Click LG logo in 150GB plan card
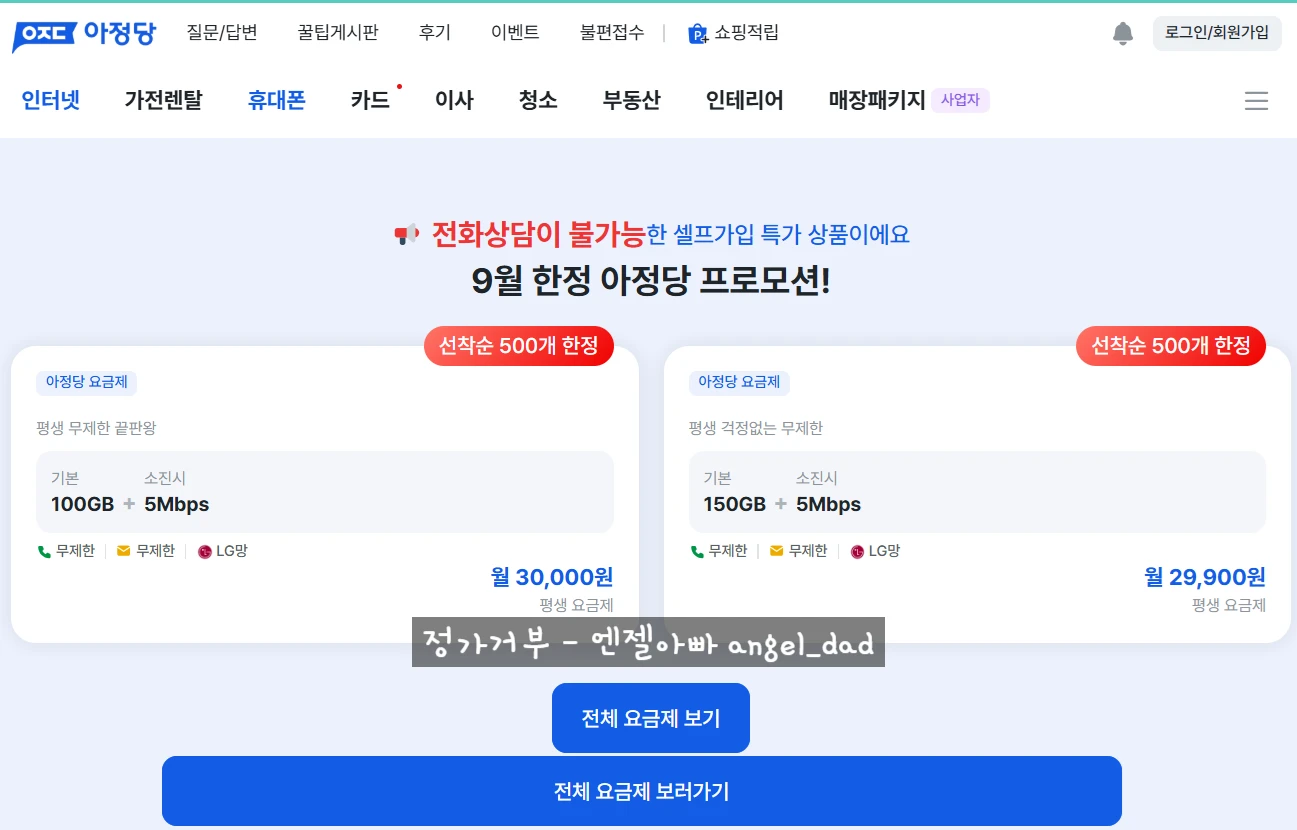This screenshot has height=830, width=1297. pyautogui.click(x=857, y=551)
